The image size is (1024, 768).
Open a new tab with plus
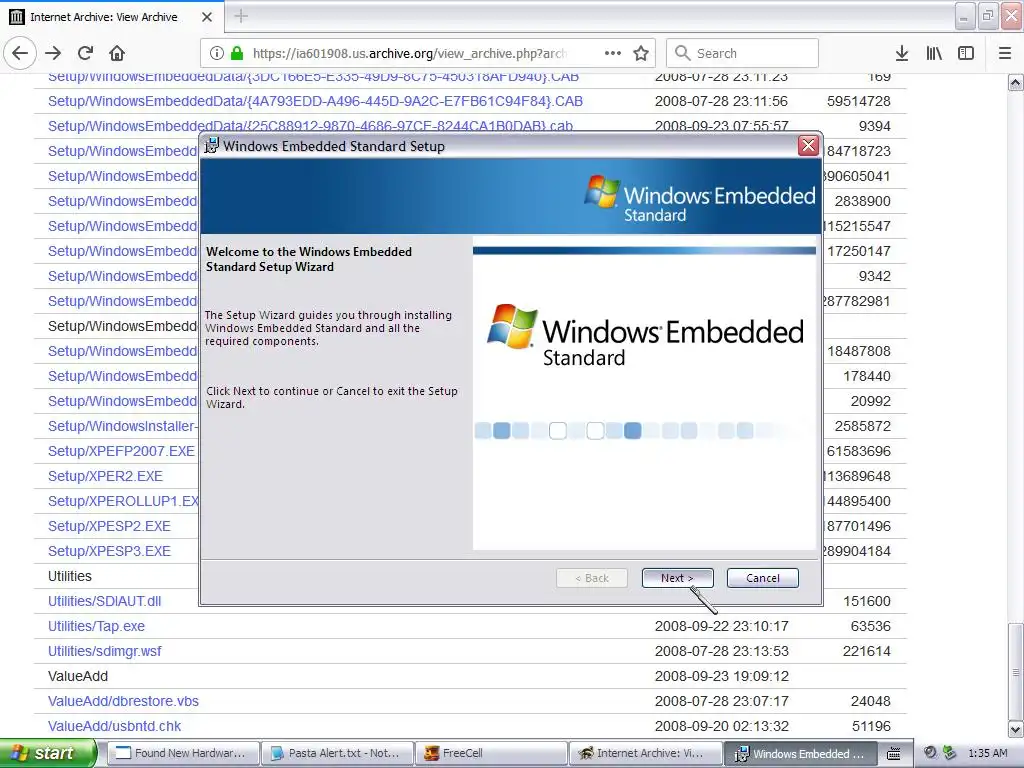click(x=241, y=16)
